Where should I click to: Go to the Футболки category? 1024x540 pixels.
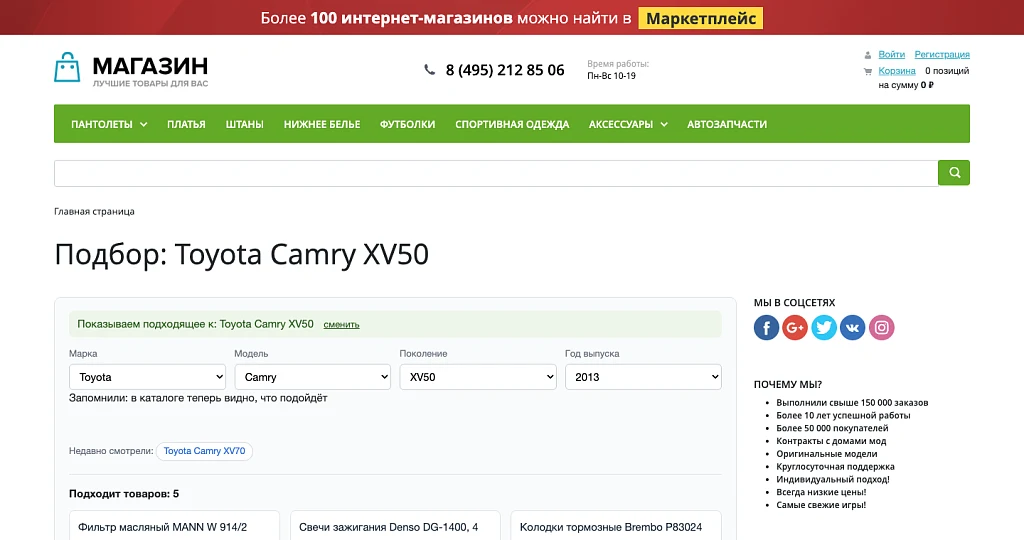408,124
